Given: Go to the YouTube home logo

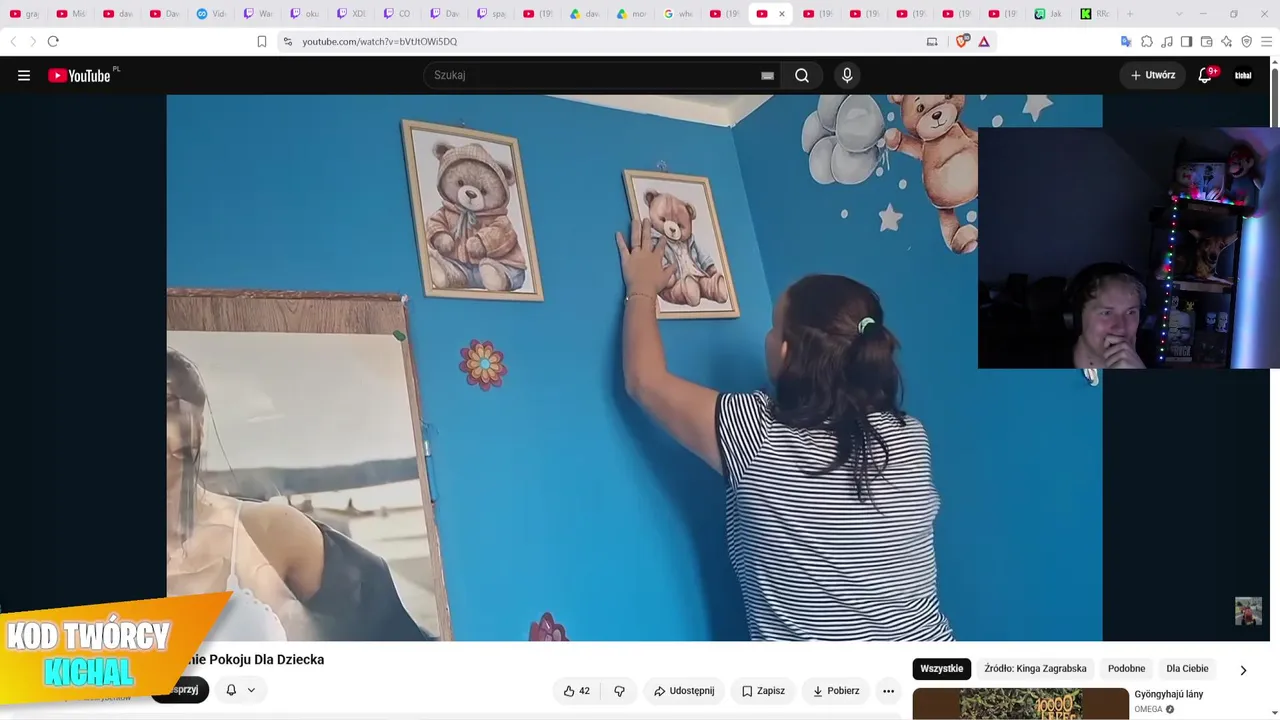Looking at the screenshot, I should [80, 75].
